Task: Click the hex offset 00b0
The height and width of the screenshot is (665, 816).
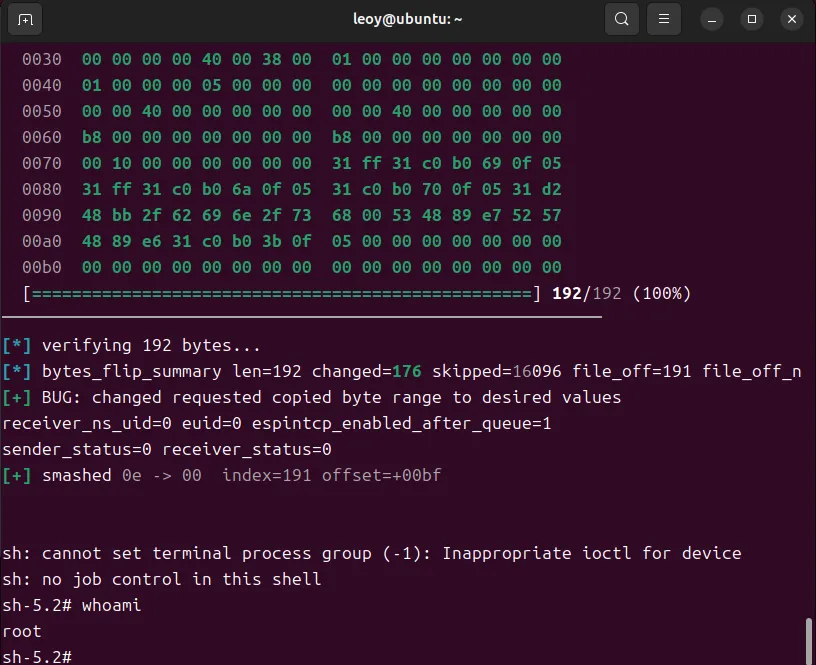Action: click(42, 267)
